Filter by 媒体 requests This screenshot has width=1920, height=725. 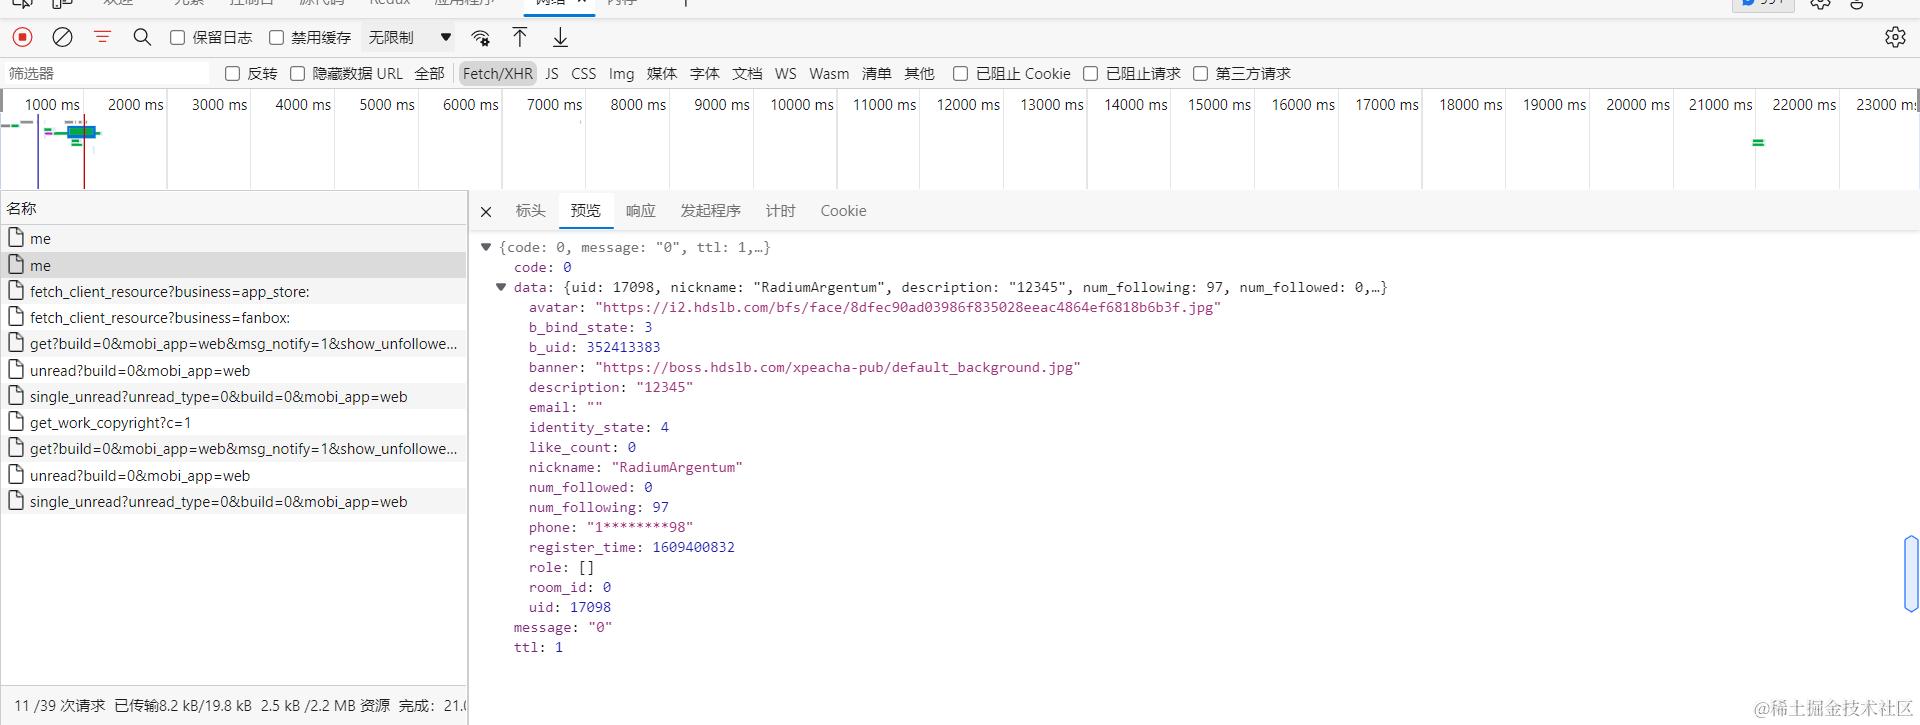pos(662,73)
